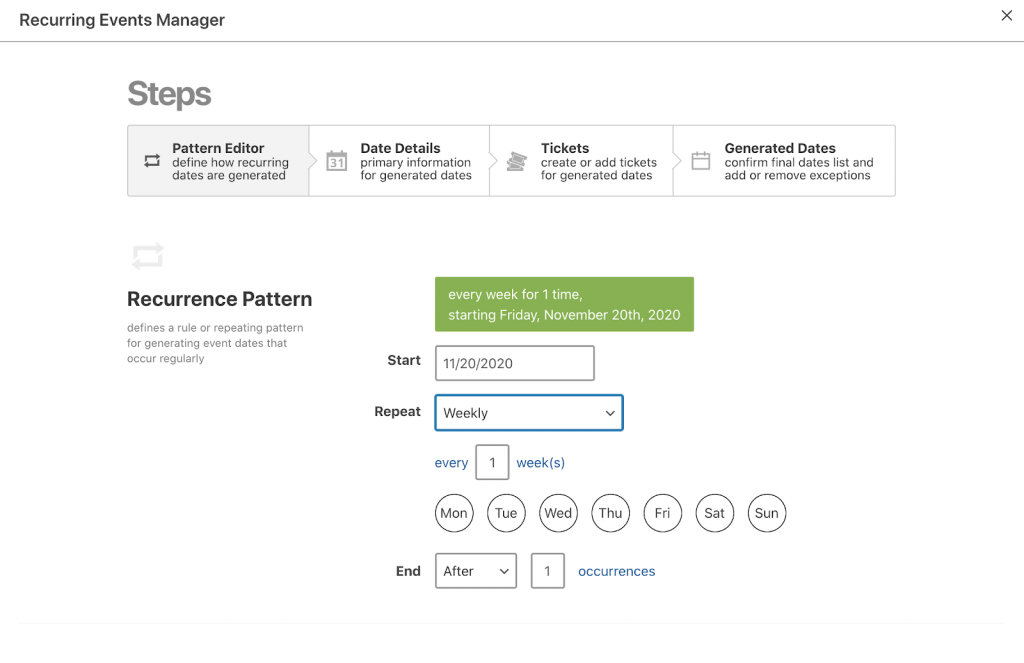Click the 'every' label
This screenshot has width=1024, height=663.
(x=451, y=463)
